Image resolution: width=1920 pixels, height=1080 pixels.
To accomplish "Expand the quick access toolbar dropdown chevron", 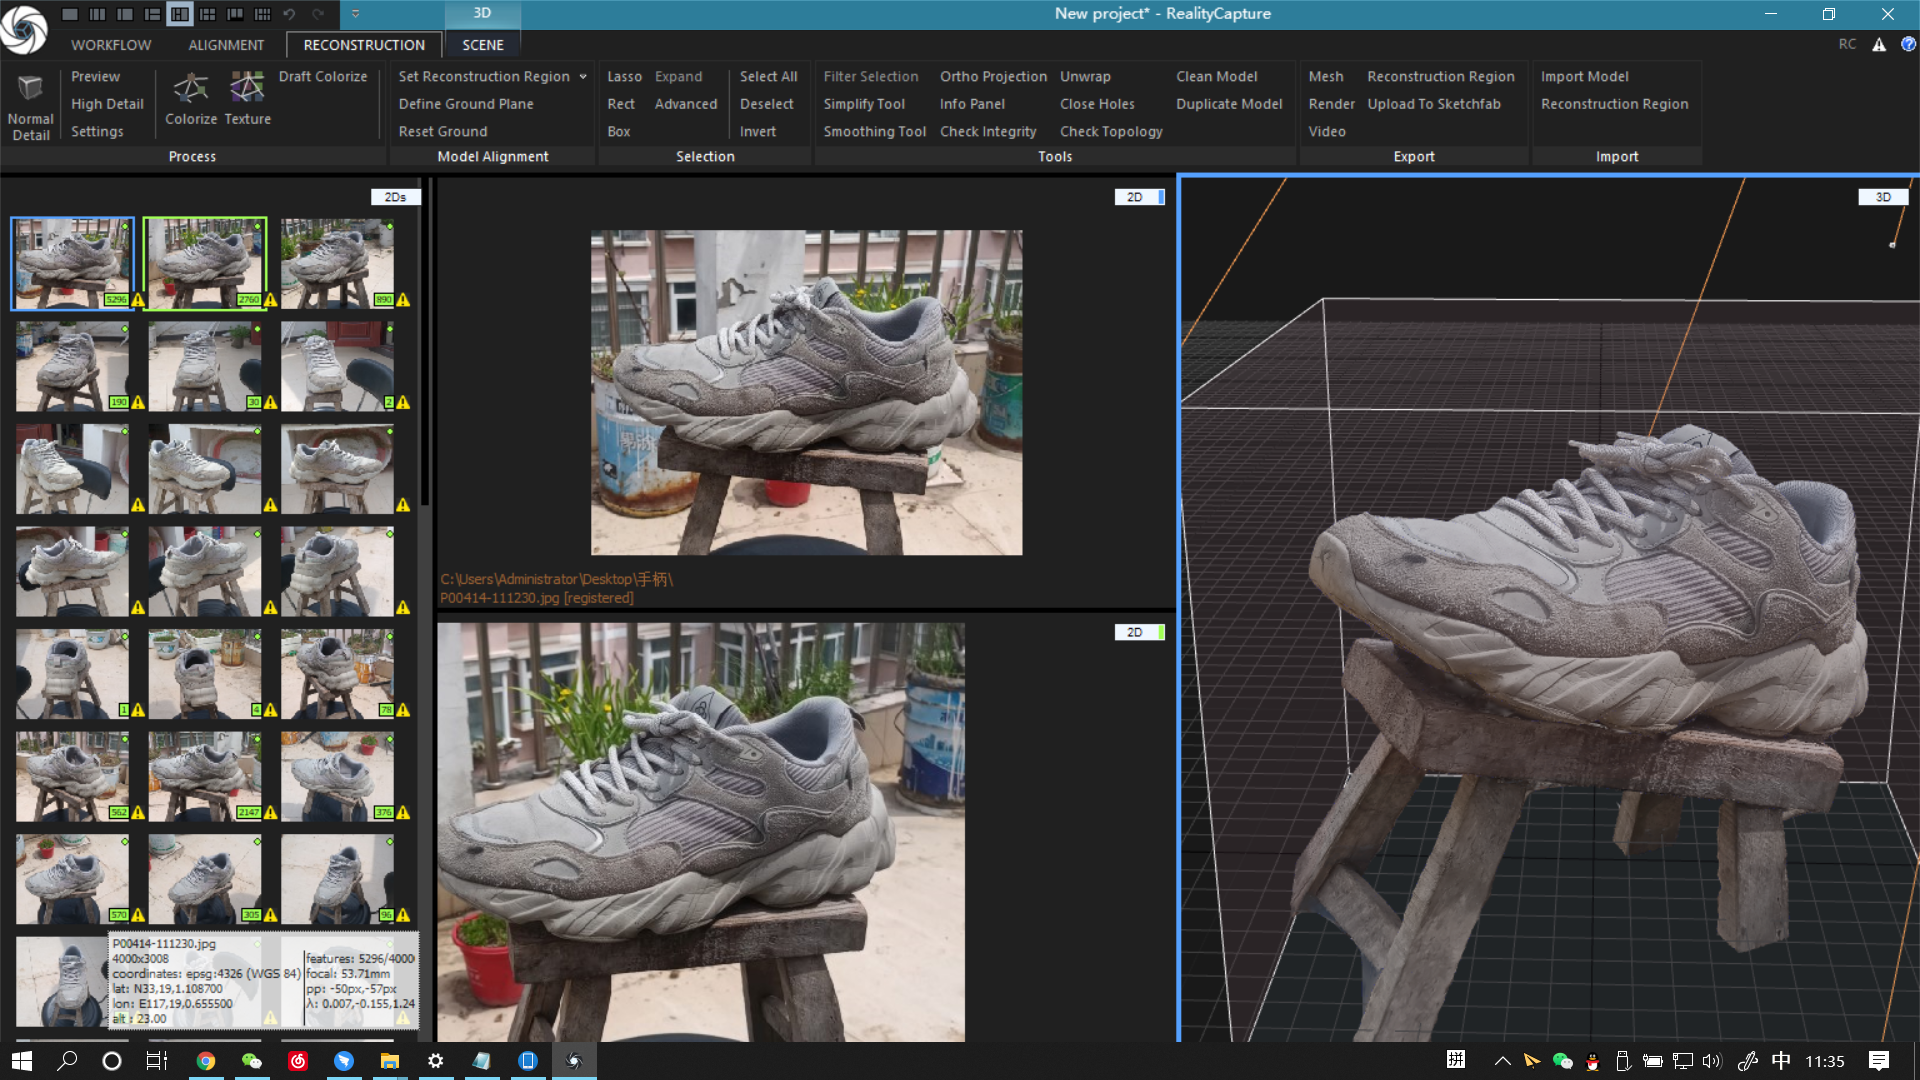I will [x=355, y=14].
